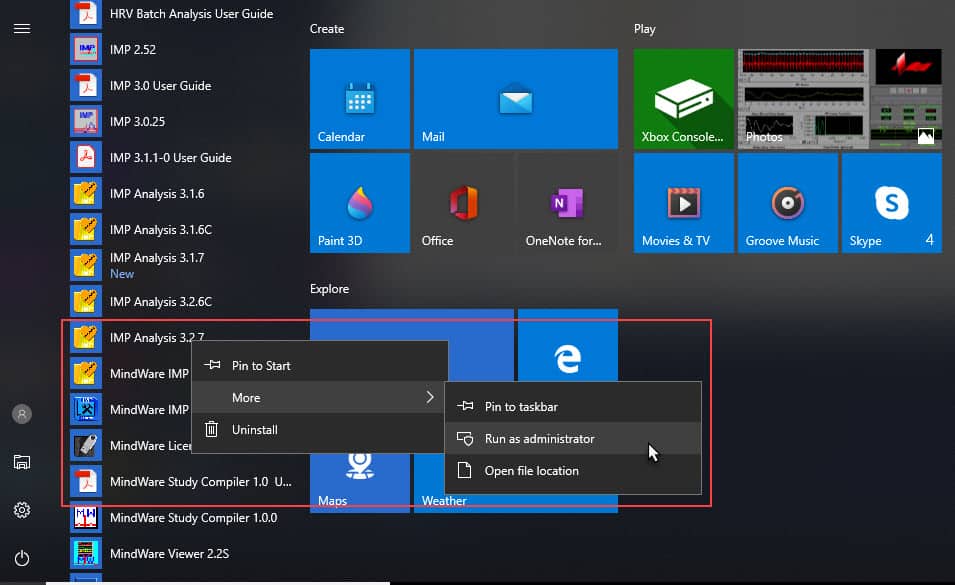Launch MindWare Study Compiler 1.0.0 icon
The width and height of the screenshot is (955, 585).
[86, 517]
